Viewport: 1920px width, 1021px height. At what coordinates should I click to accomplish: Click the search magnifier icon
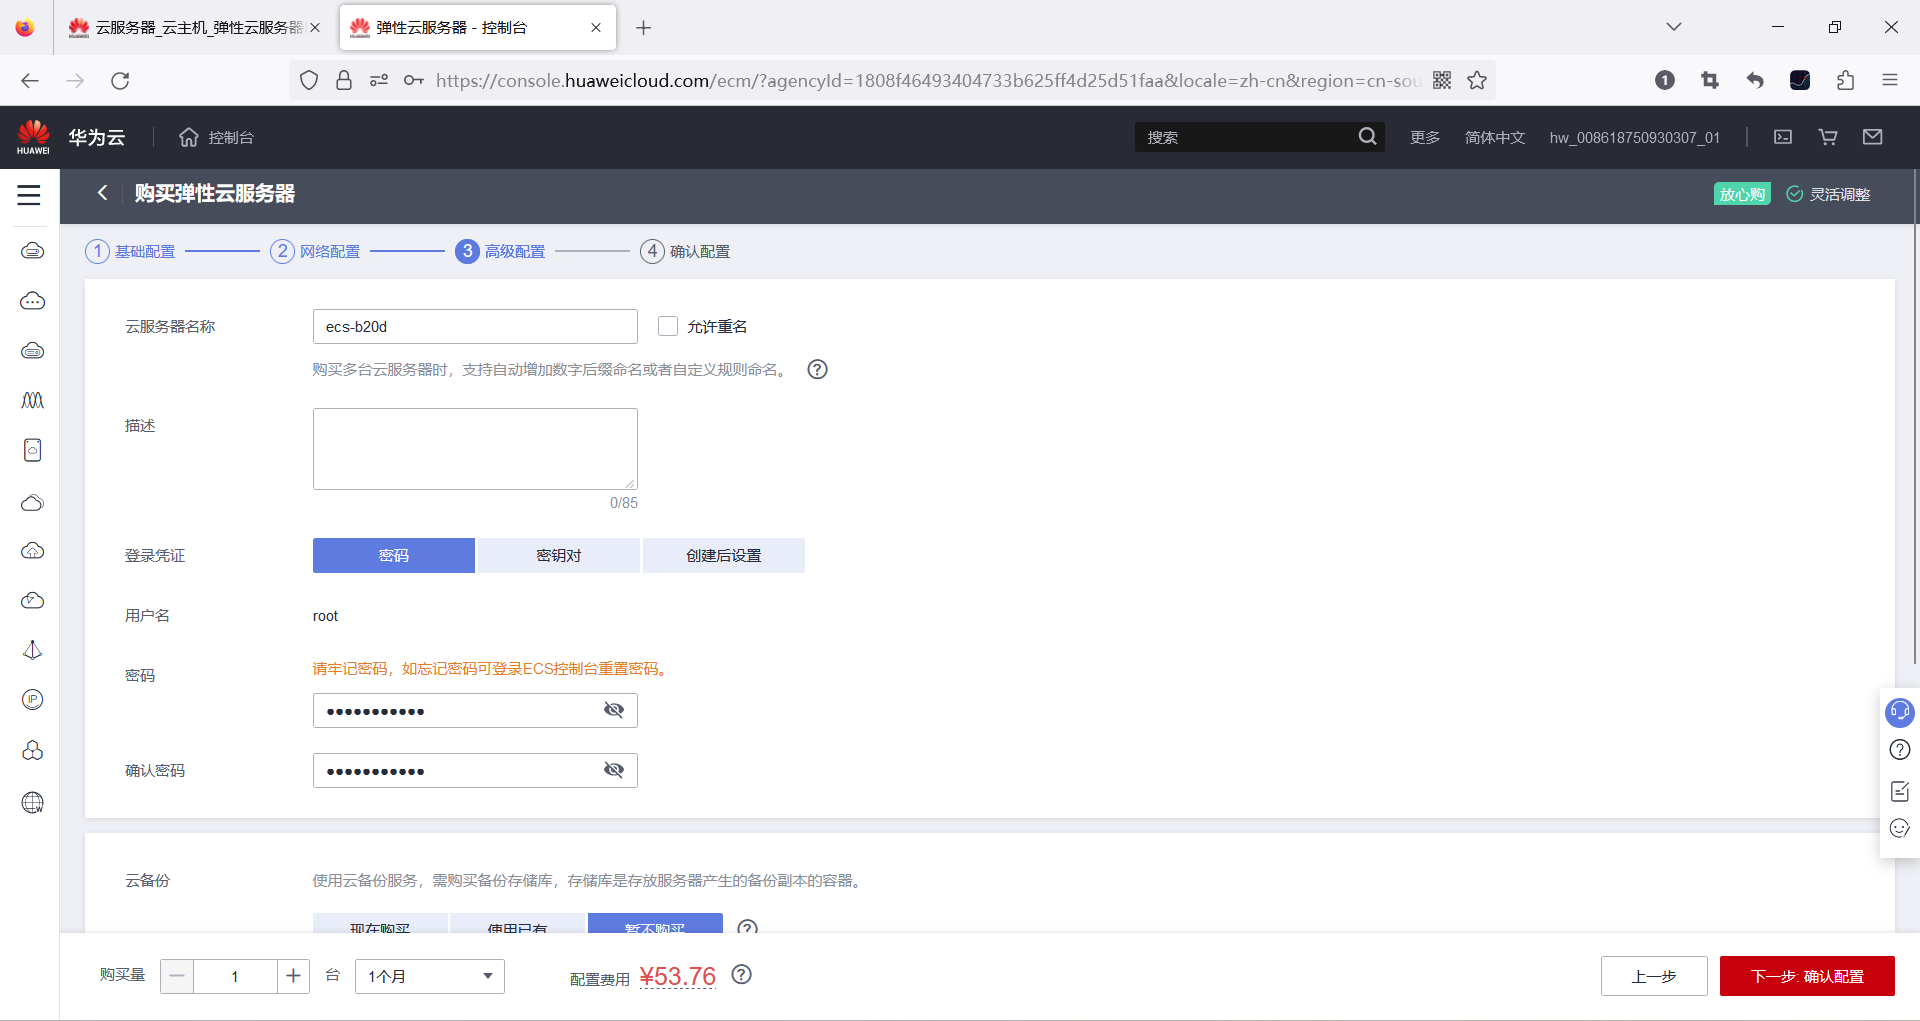click(x=1367, y=137)
